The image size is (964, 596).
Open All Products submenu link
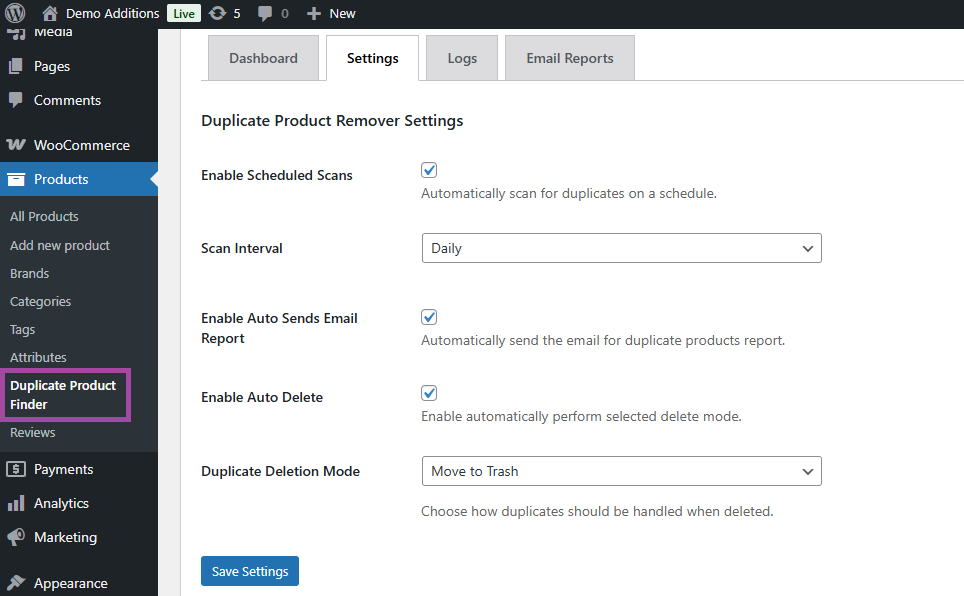pyautogui.click(x=44, y=216)
